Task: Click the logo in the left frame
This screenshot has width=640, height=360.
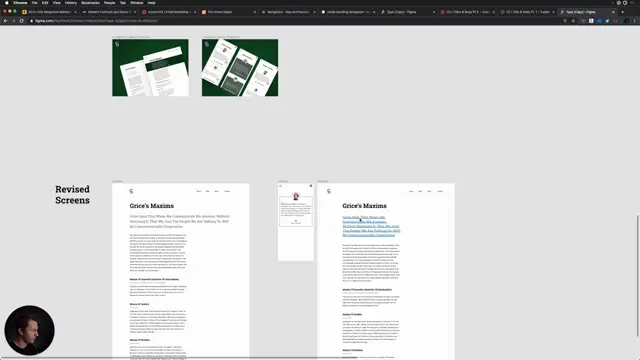Action: (131, 191)
